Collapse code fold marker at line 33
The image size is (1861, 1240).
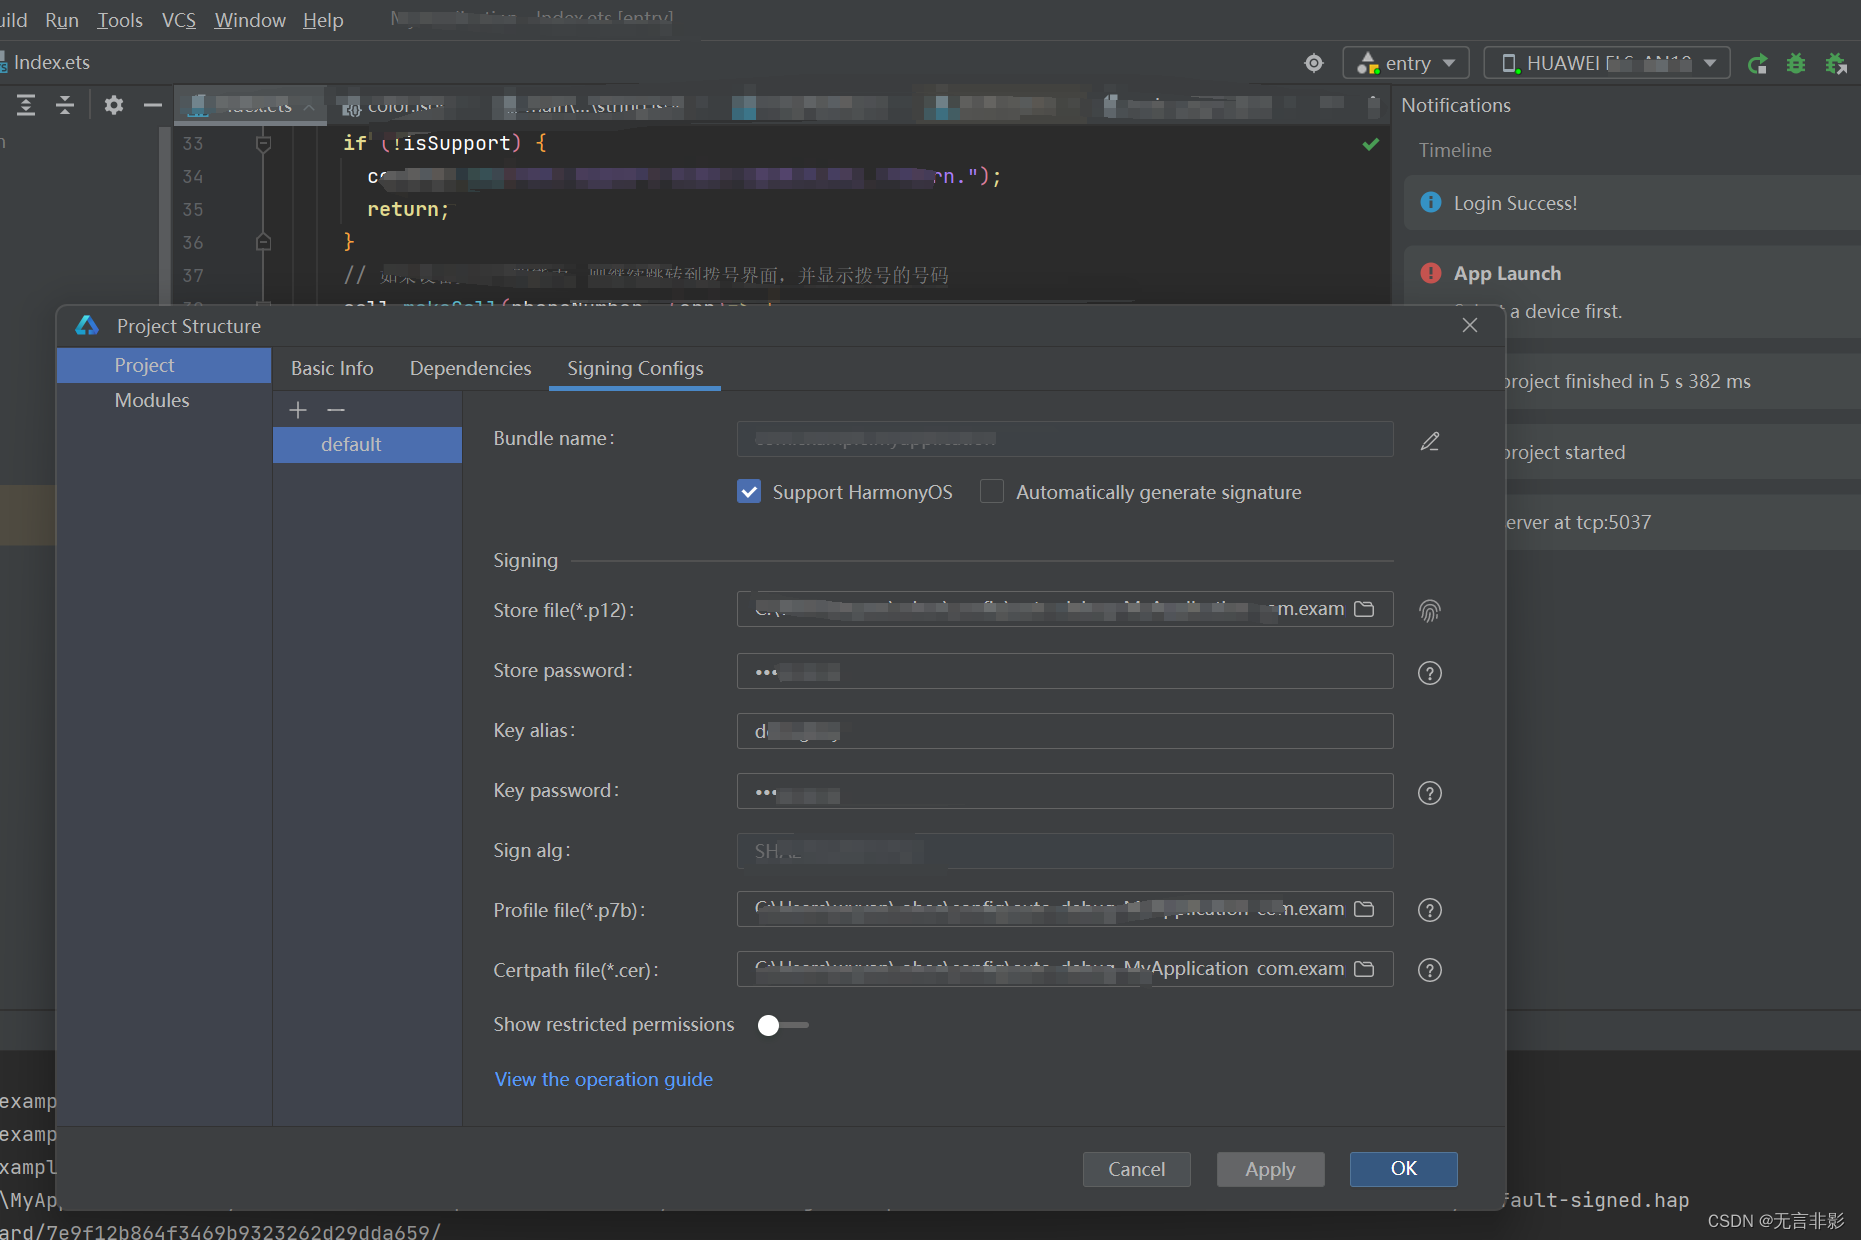(x=263, y=144)
